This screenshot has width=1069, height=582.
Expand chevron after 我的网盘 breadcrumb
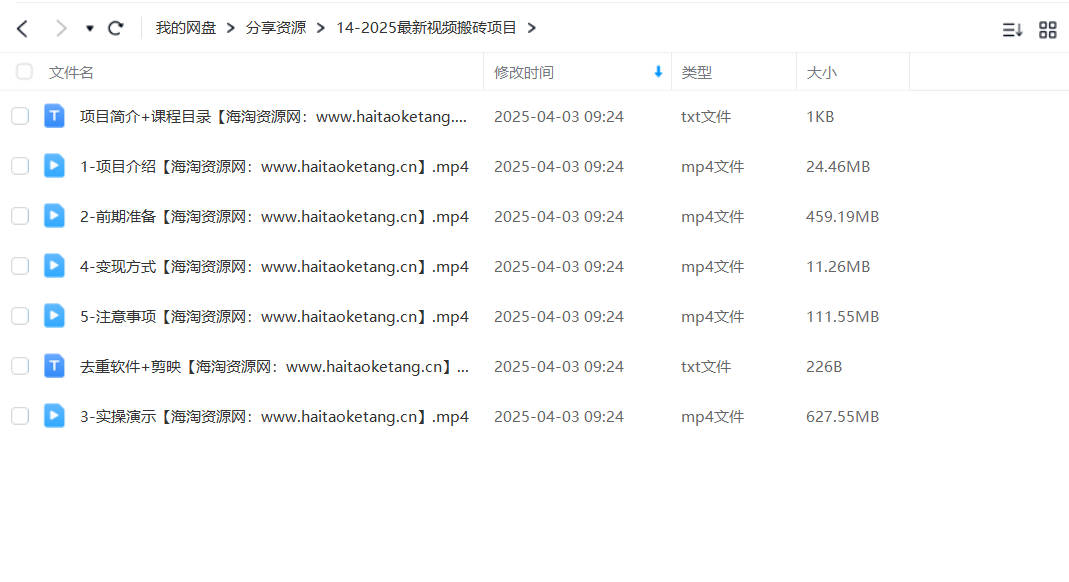click(x=230, y=28)
